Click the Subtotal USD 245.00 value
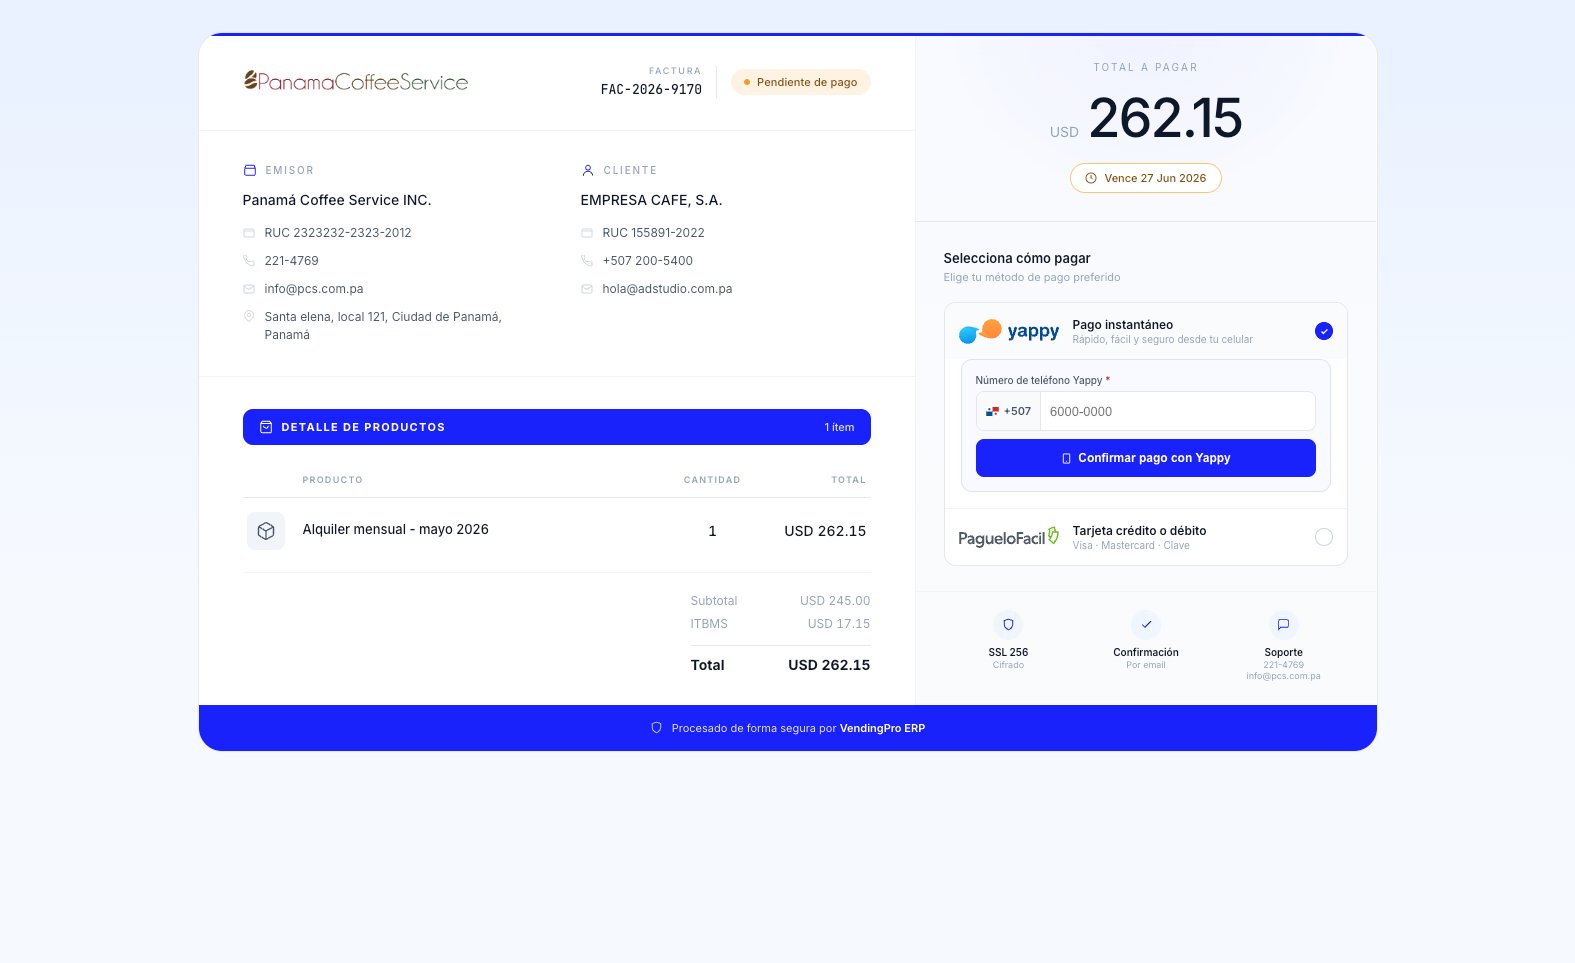The image size is (1575, 963). pos(835,601)
